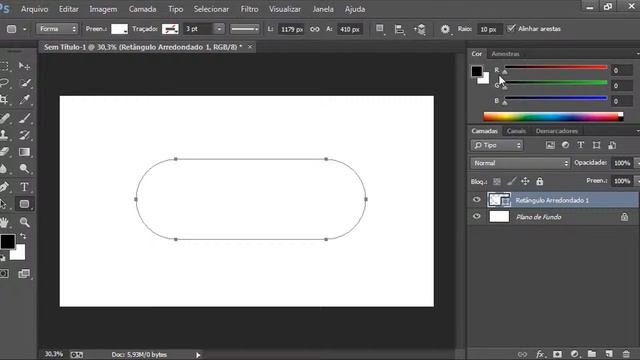
Task: Toggle lock all for layer
Action: pos(540,181)
